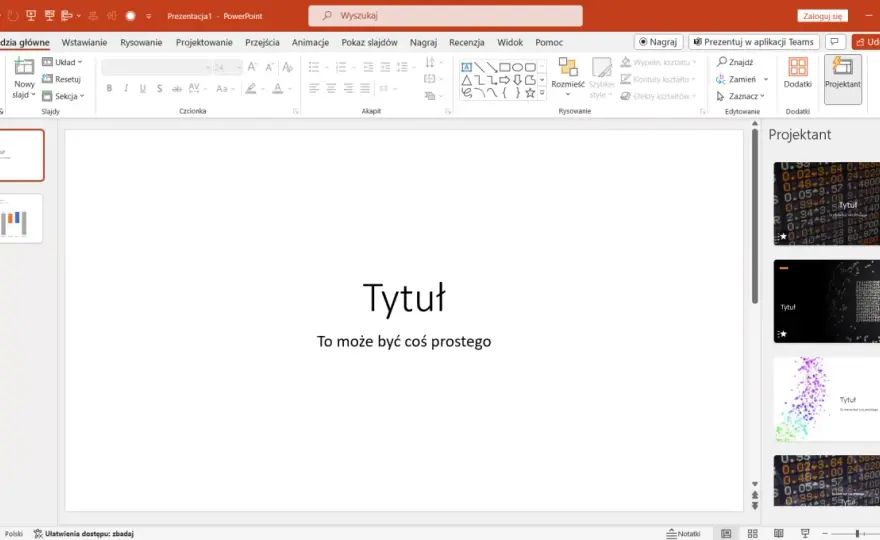Open customize quick access toolbar dropdown
This screenshot has height=540, width=880.
(x=149, y=16)
